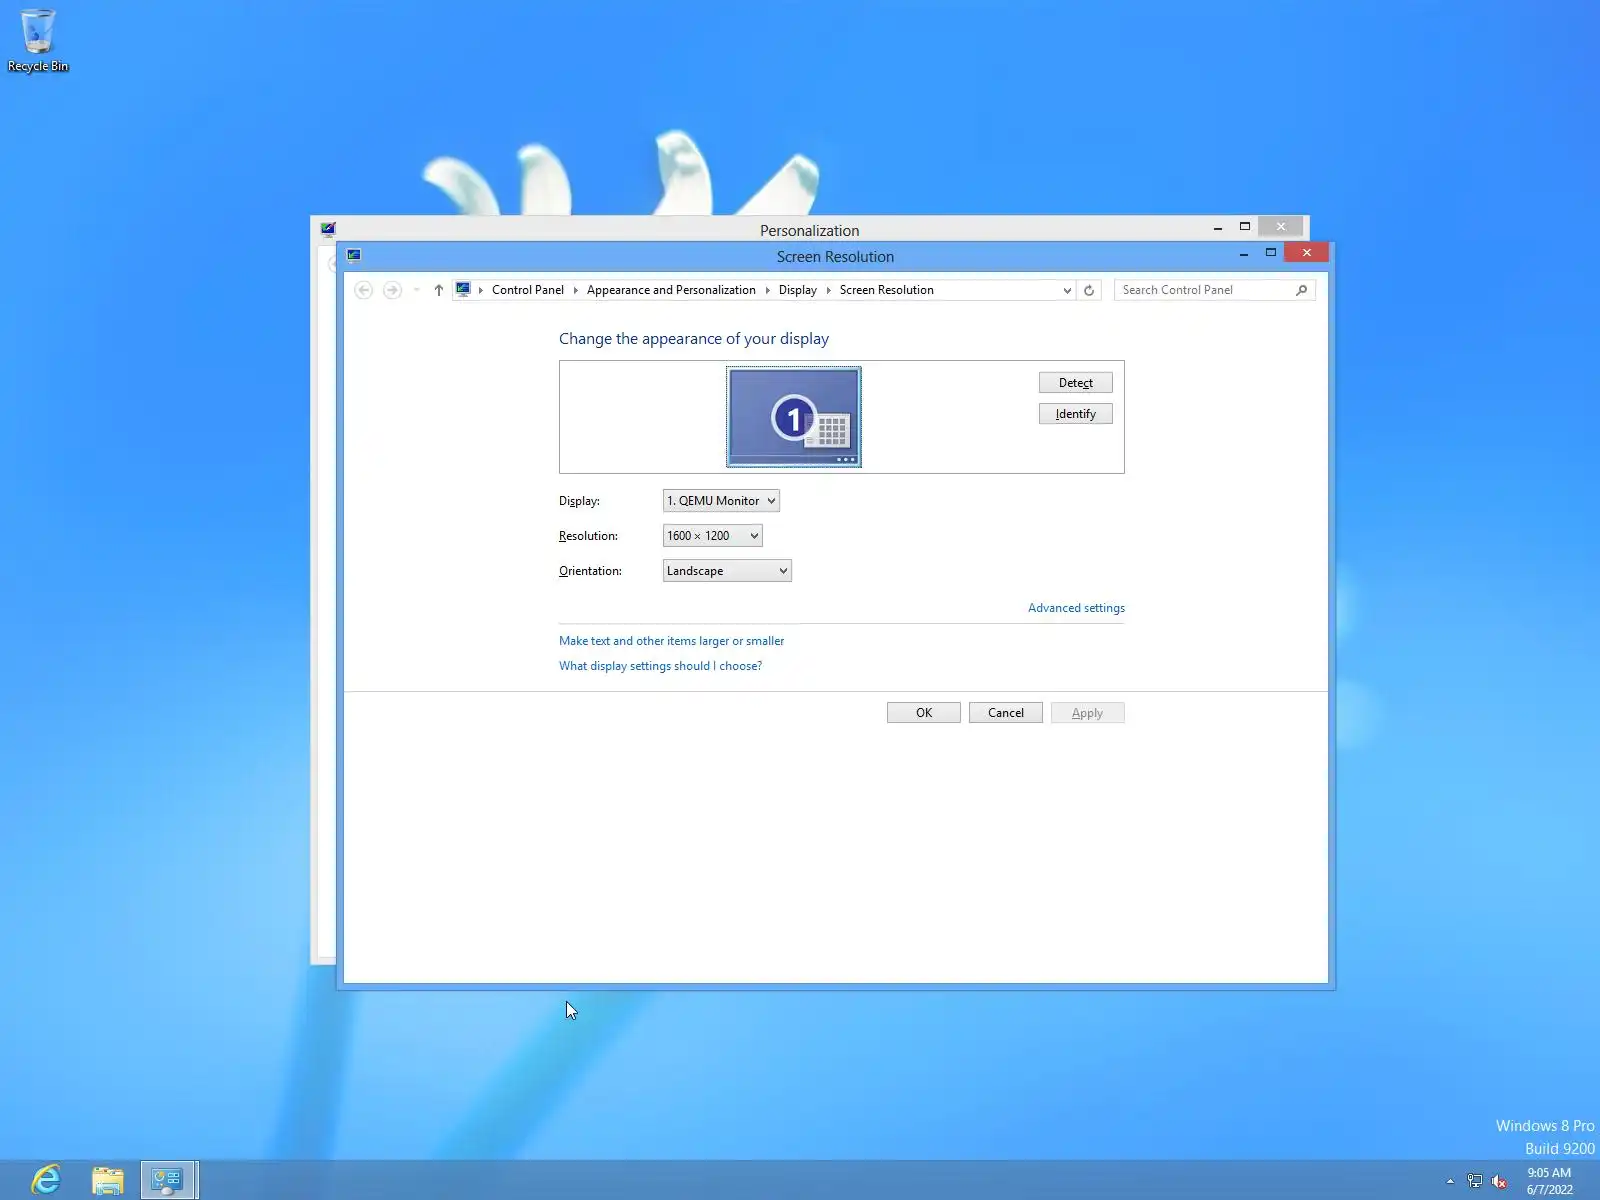Open the Orientation dropdown showing Landscape
This screenshot has height=1200, width=1600.
point(727,571)
